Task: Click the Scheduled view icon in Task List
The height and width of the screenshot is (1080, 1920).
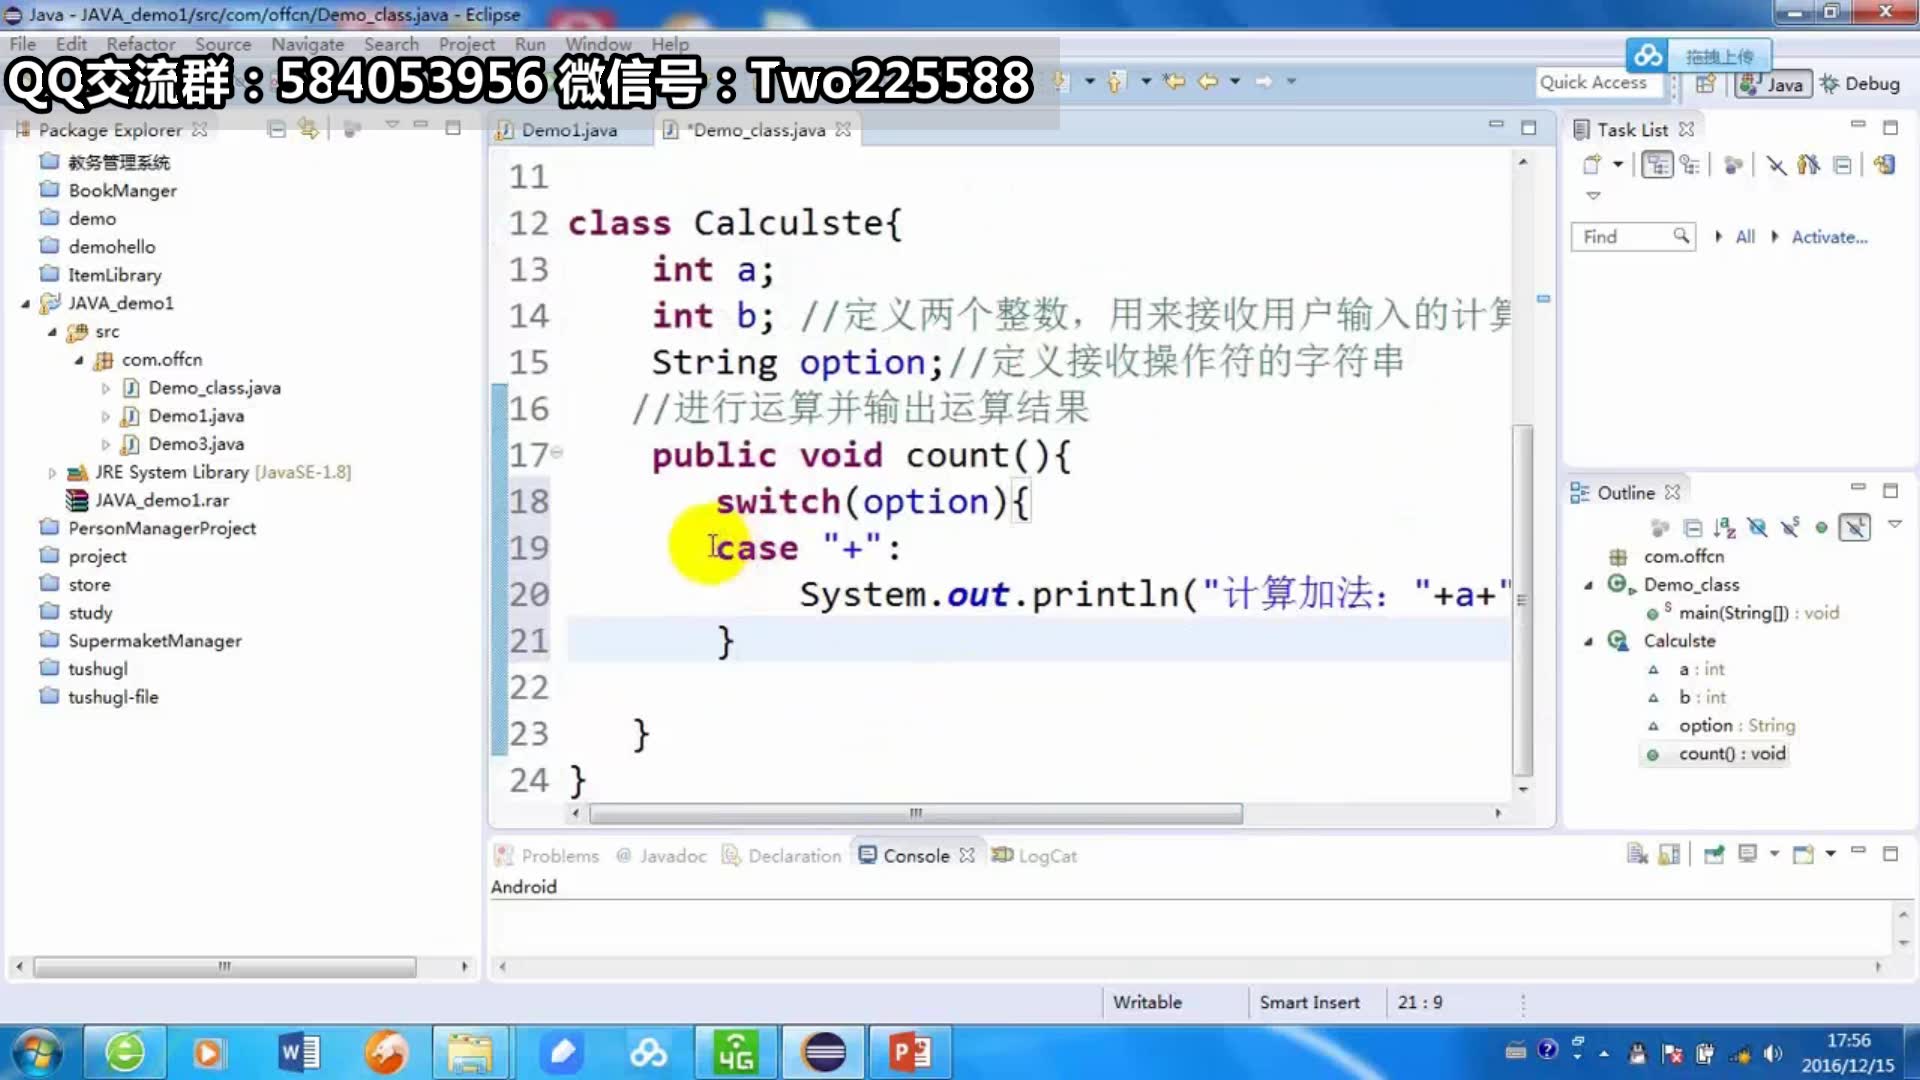Action: click(1689, 165)
